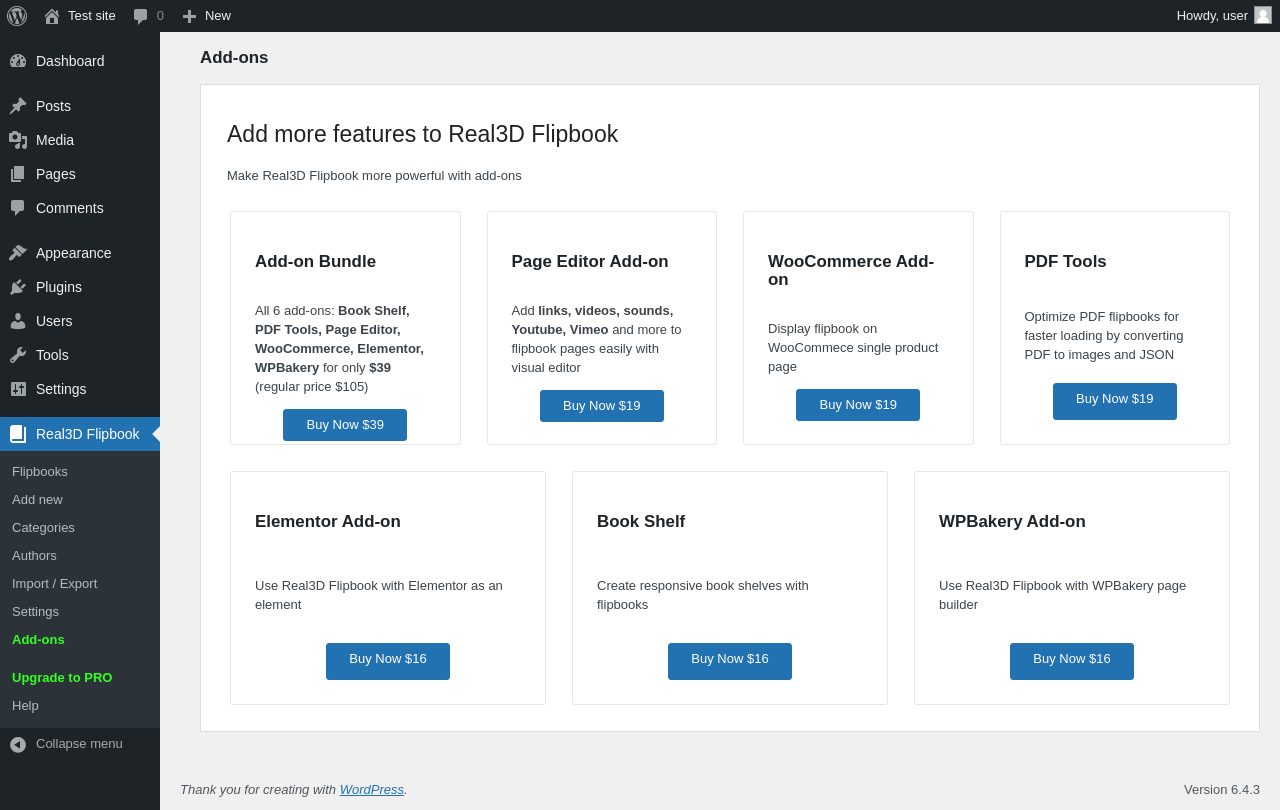The width and height of the screenshot is (1280, 810).
Task: Follow the WordPress footer link
Action: click(x=371, y=790)
